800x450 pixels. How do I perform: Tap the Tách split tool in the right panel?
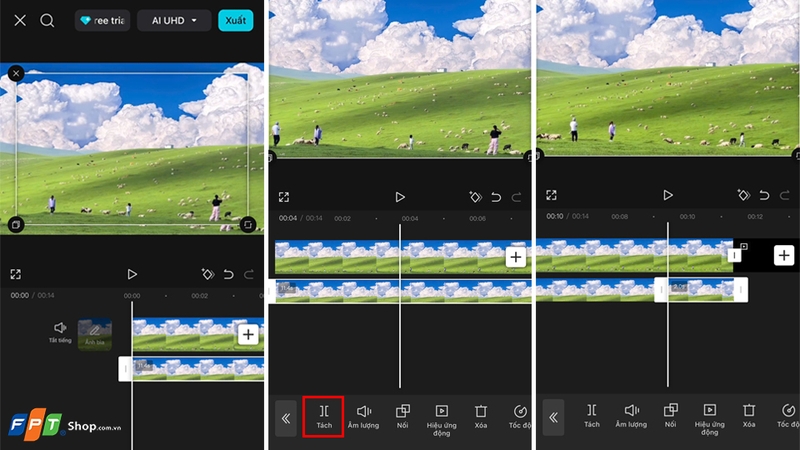pyautogui.click(x=591, y=416)
